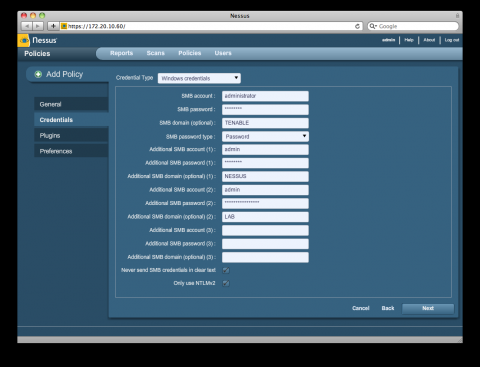
Task: Click the site favicon in the address bar
Action: tap(64, 26)
